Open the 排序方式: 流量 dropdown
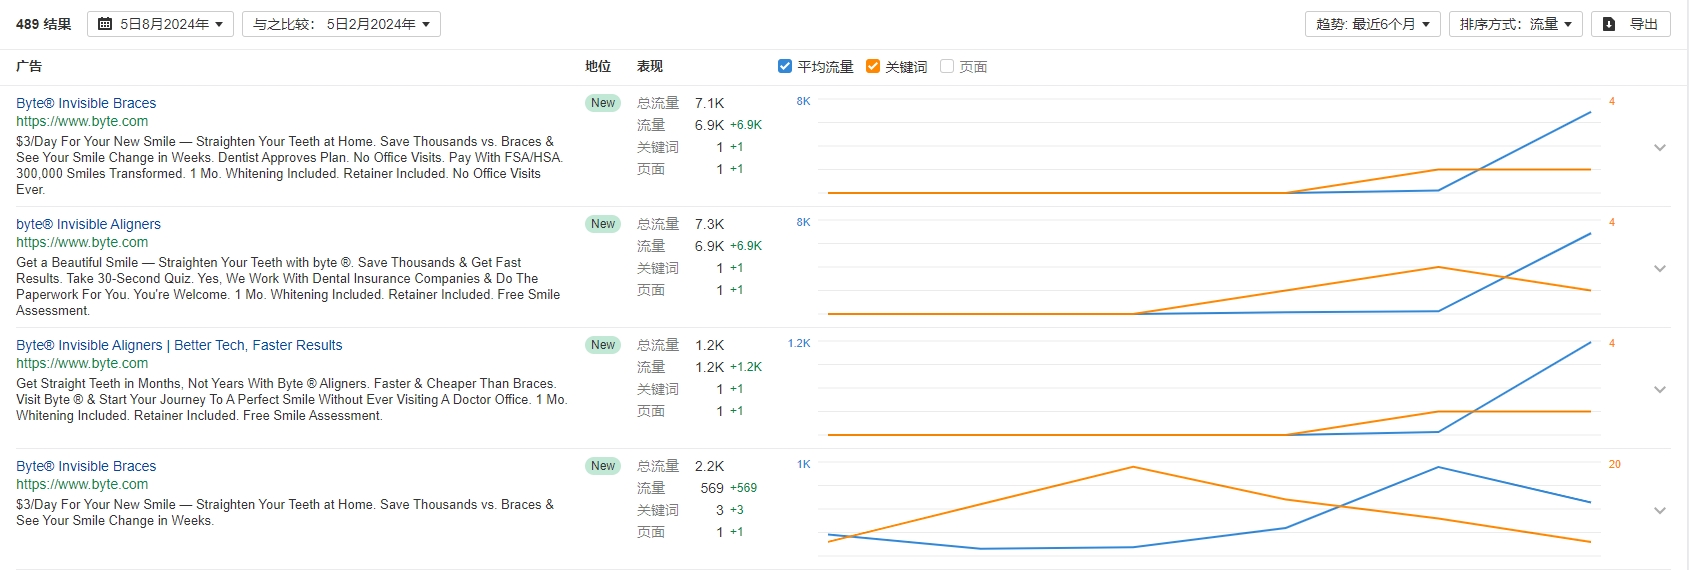 (x=1515, y=24)
